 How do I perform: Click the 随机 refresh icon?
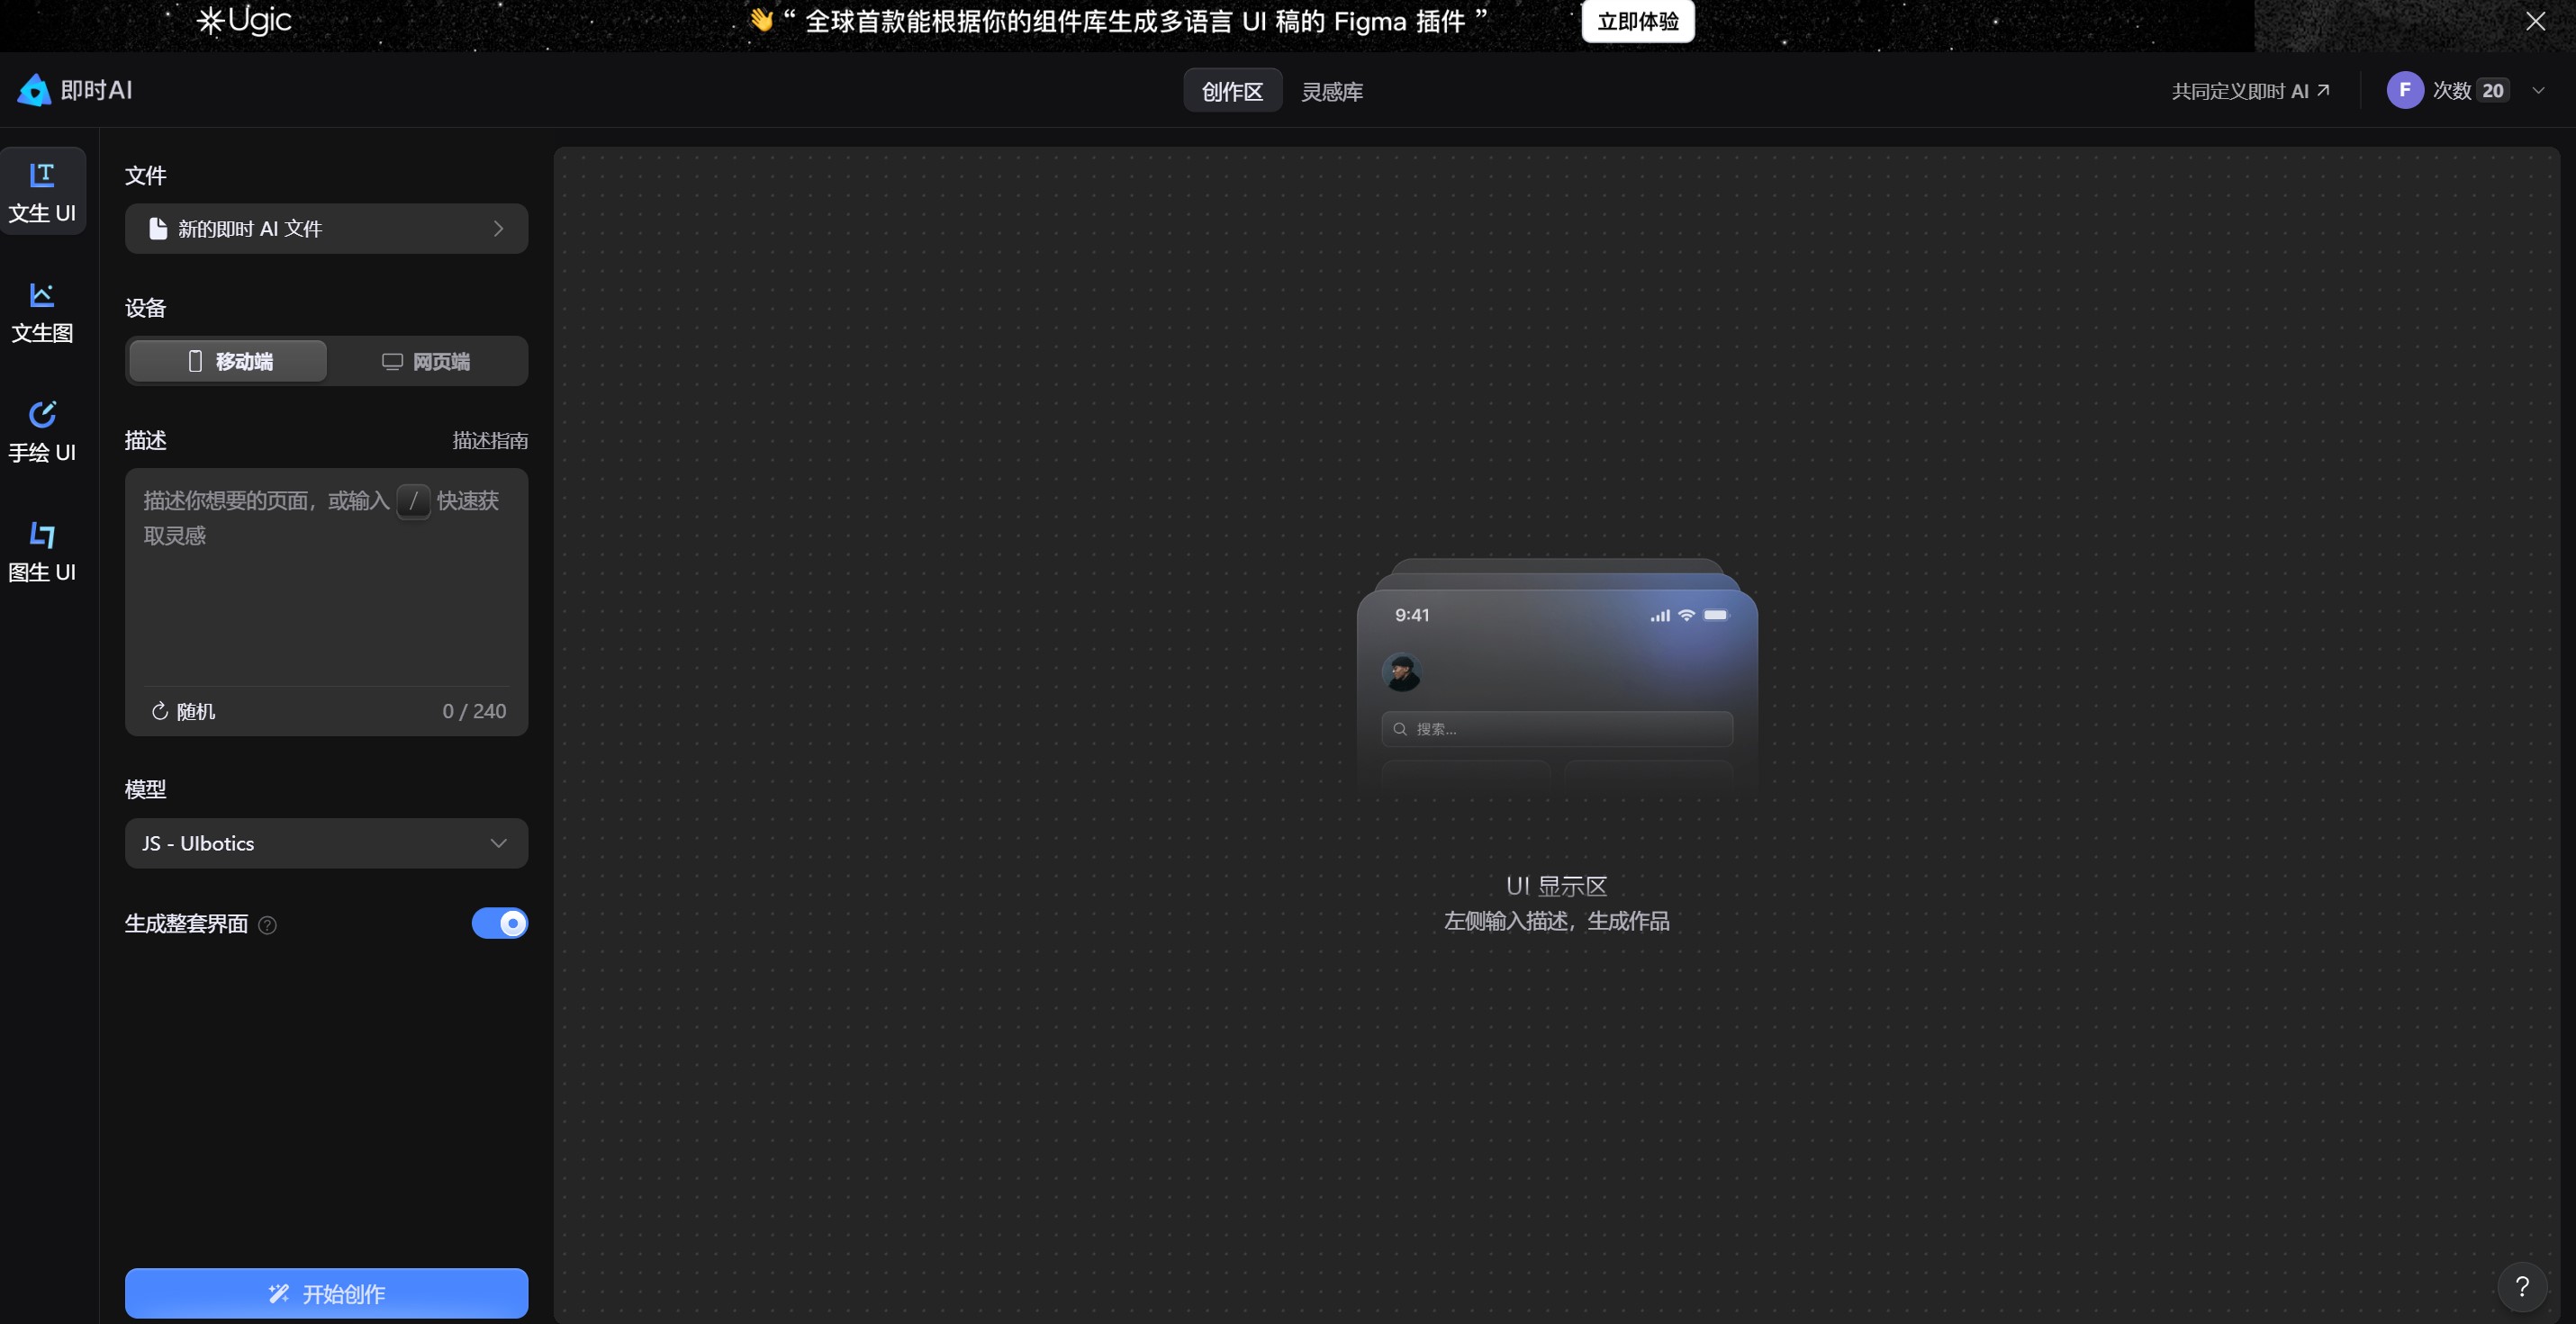pos(159,711)
